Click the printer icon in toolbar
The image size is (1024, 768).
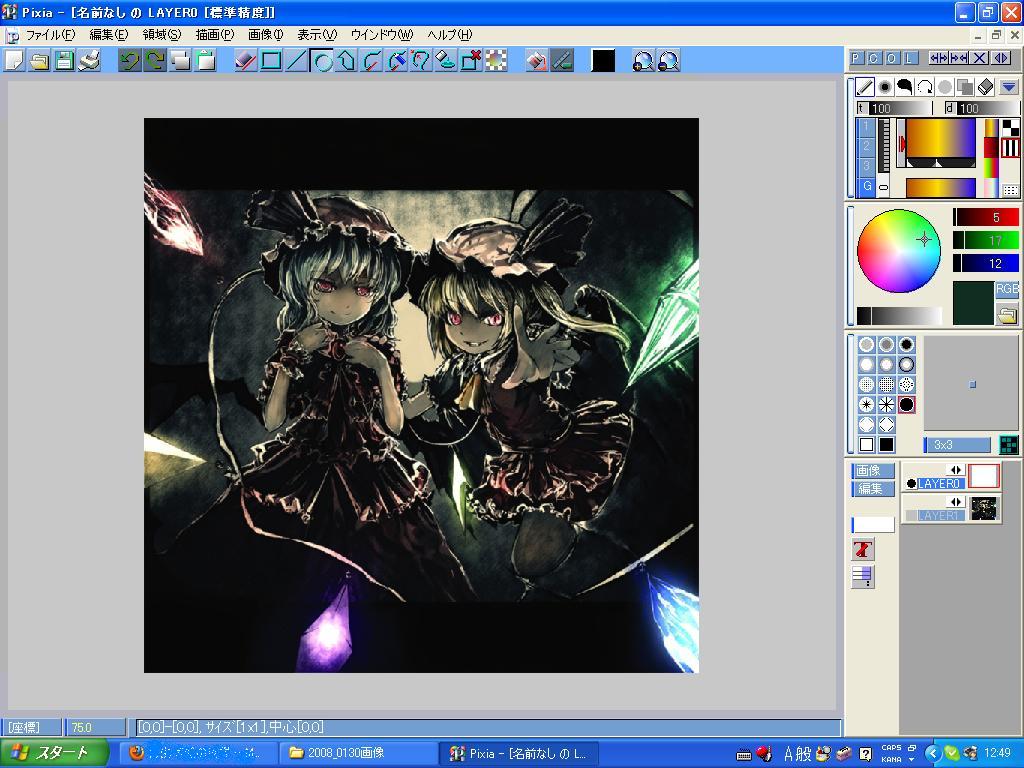tap(89, 61)
